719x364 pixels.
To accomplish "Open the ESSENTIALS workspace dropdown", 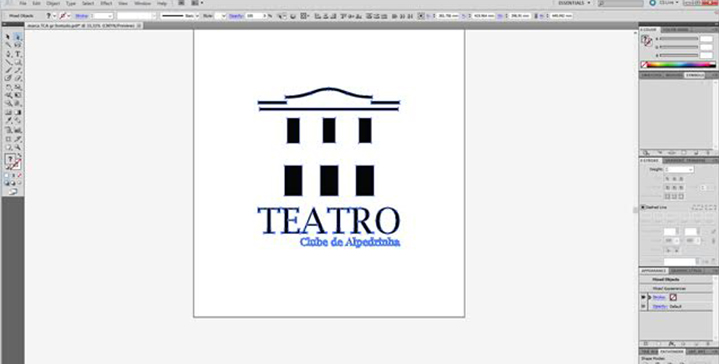I will tap(575, 3).
